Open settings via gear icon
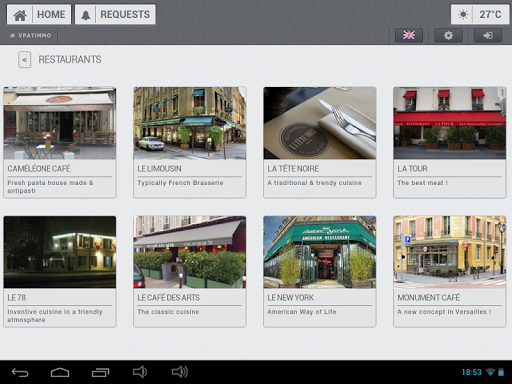The width and height of the screenshot is (512, 384). [448, 35]
